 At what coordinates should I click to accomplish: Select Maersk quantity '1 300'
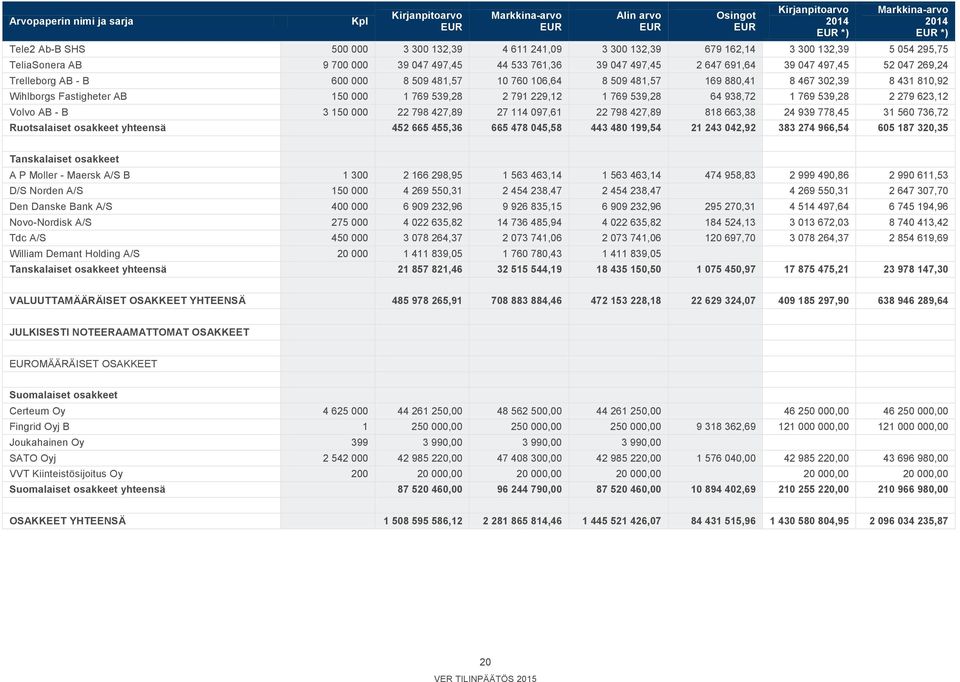click(x=355, y=175)
